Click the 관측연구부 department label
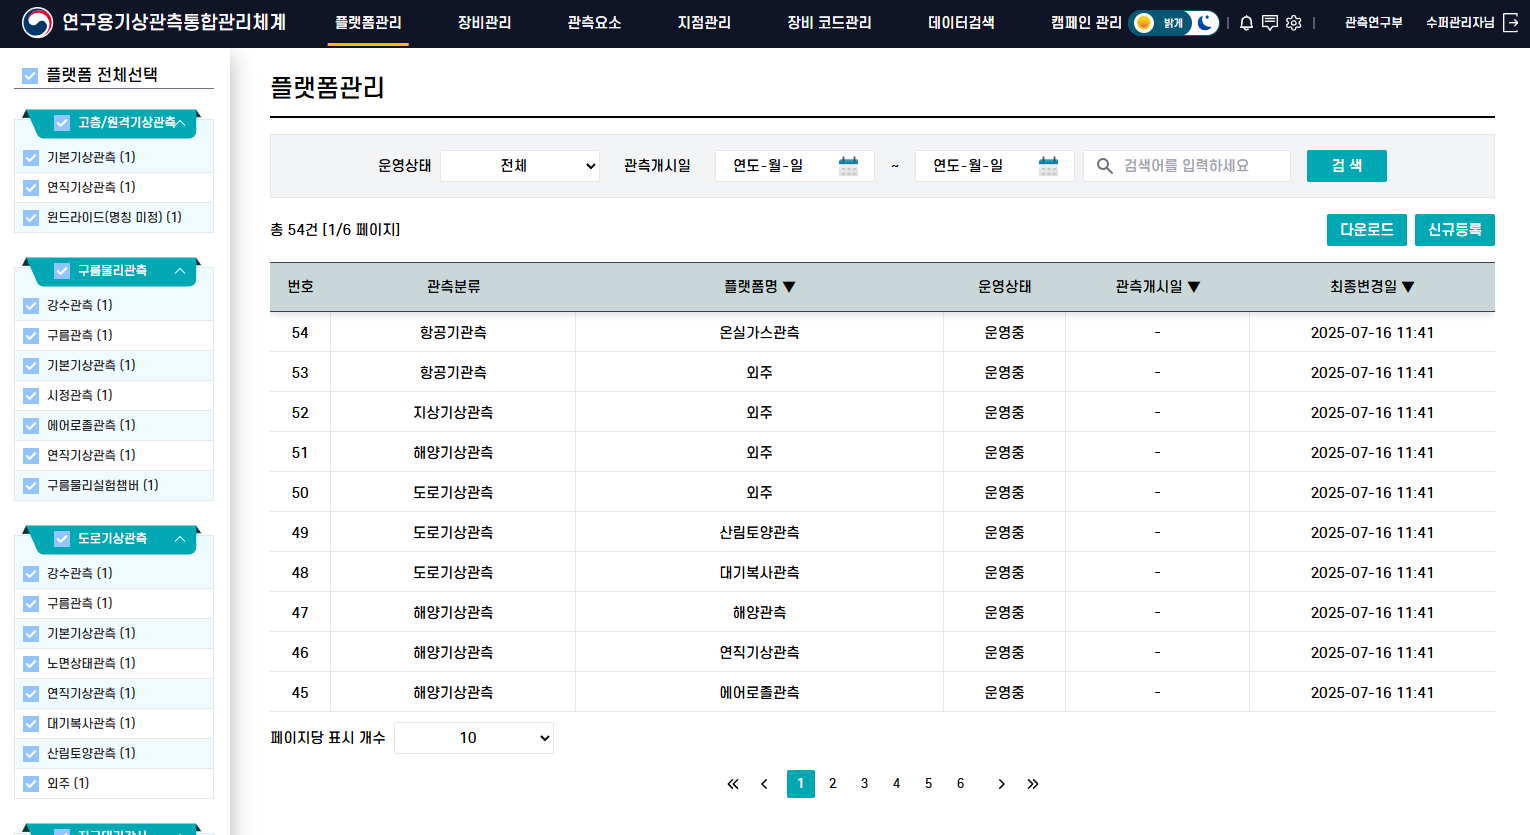This screenshot has height=835, width=1530. point(1373,23)
